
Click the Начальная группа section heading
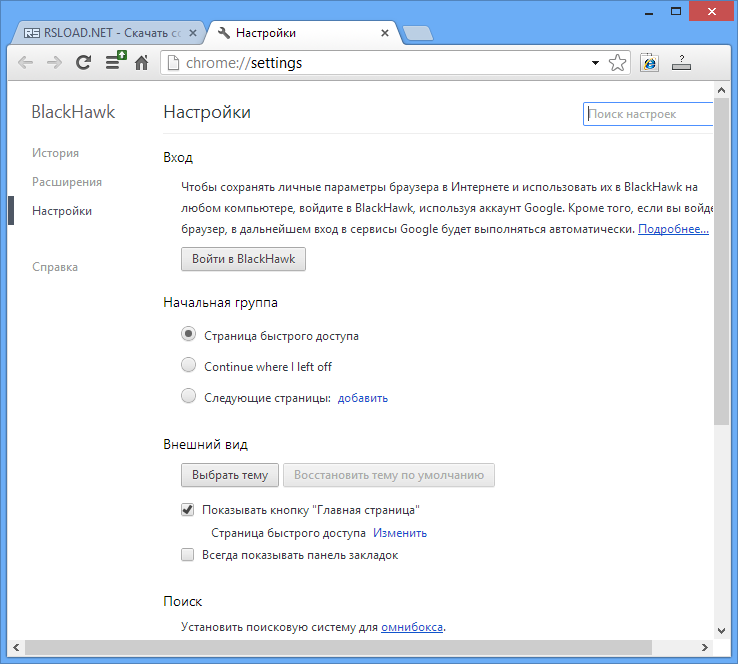coord(220,302)
